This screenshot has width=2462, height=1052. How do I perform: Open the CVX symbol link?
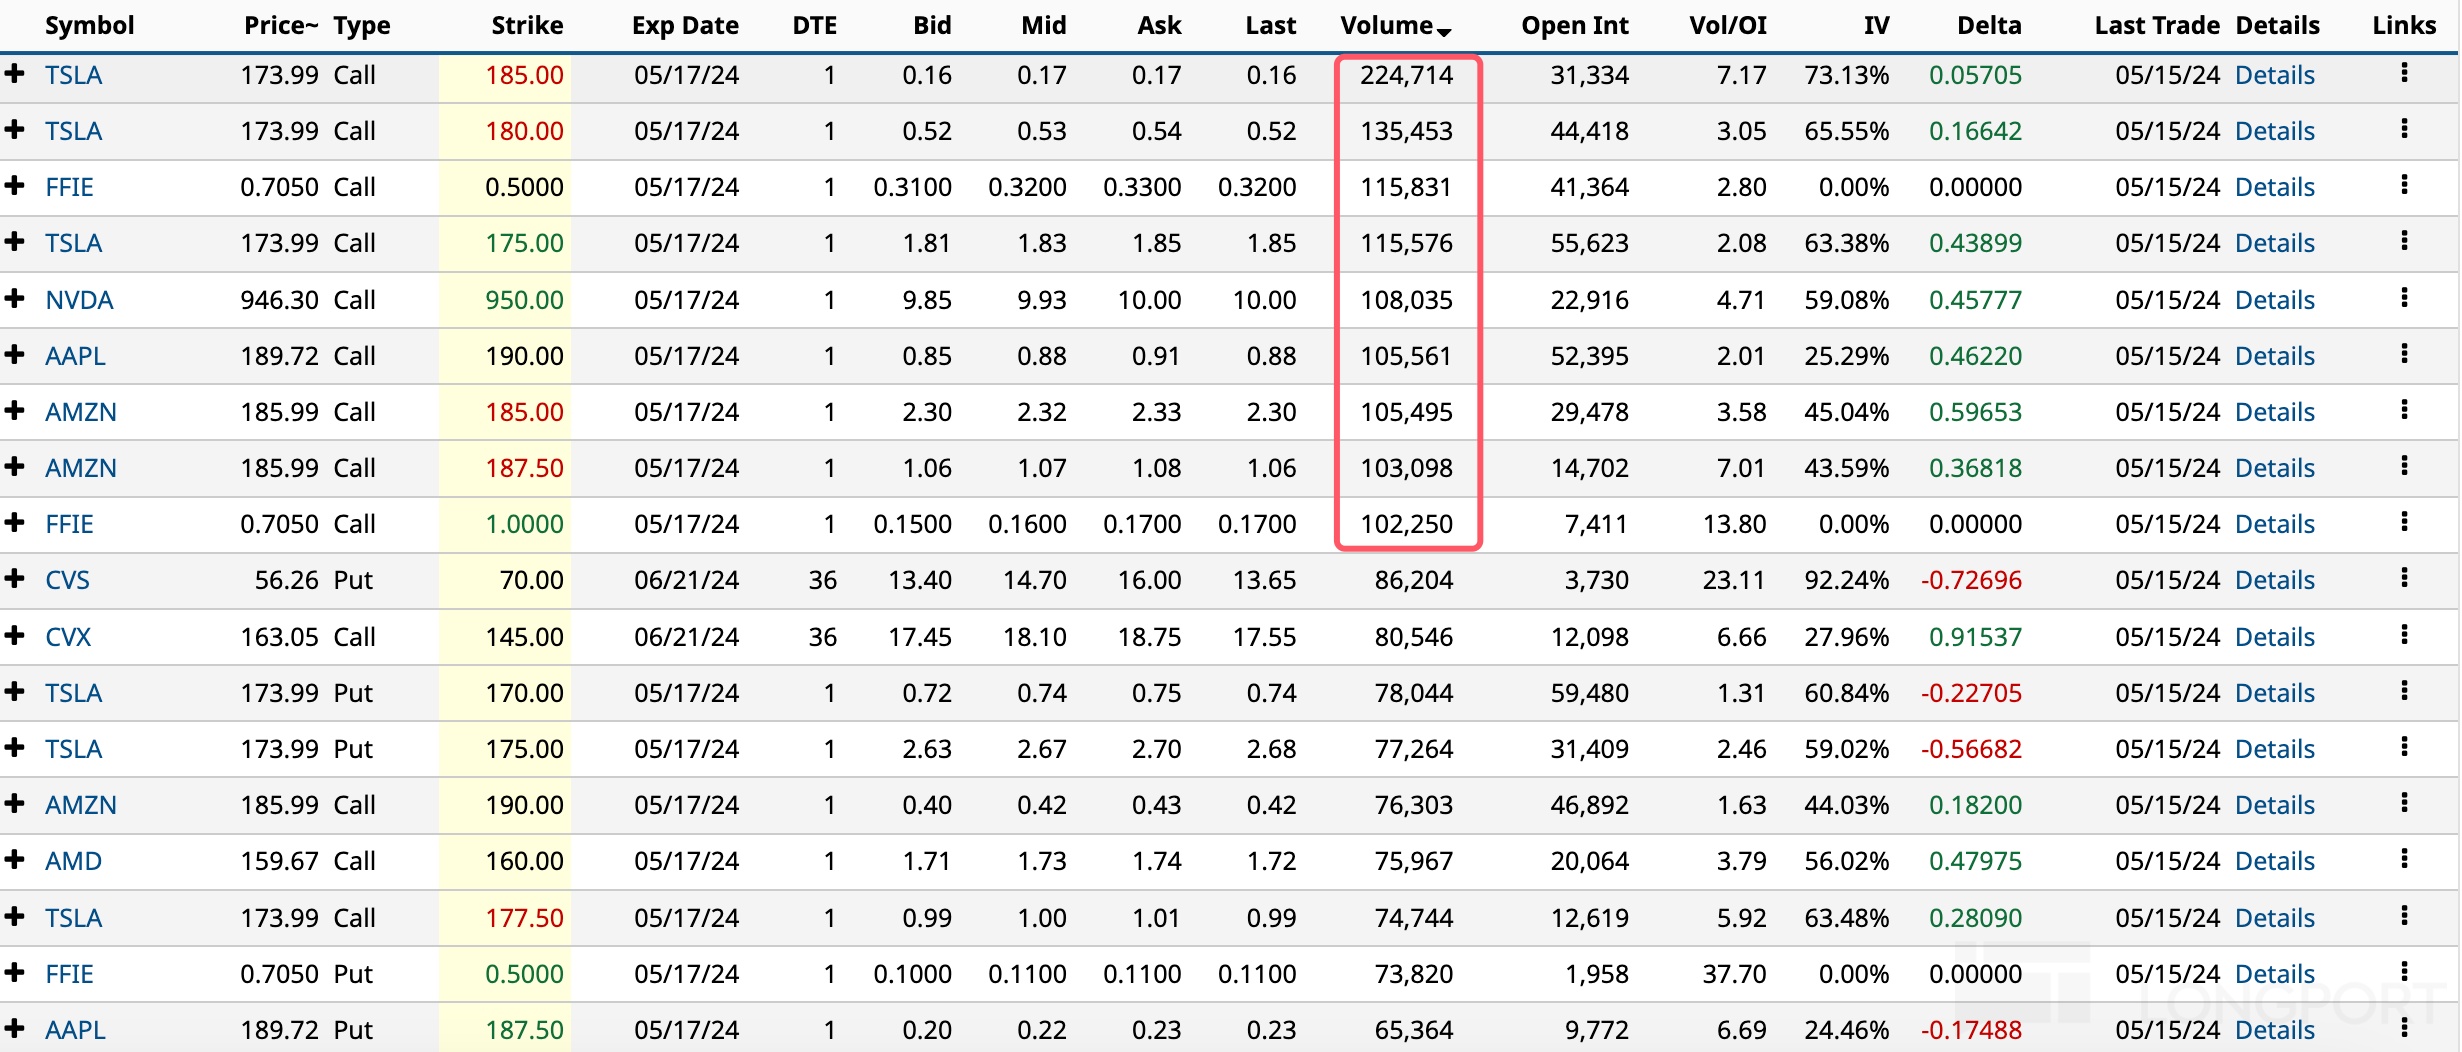click(68, 637)
